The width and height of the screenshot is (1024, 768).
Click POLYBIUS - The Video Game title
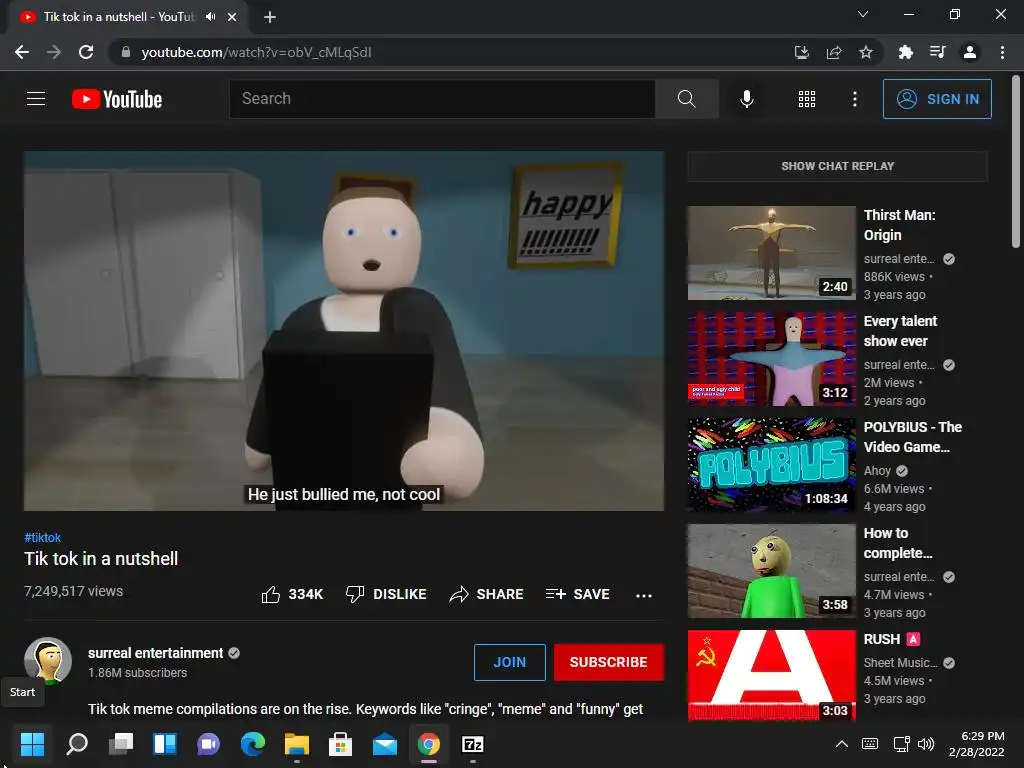click(912, 437)
